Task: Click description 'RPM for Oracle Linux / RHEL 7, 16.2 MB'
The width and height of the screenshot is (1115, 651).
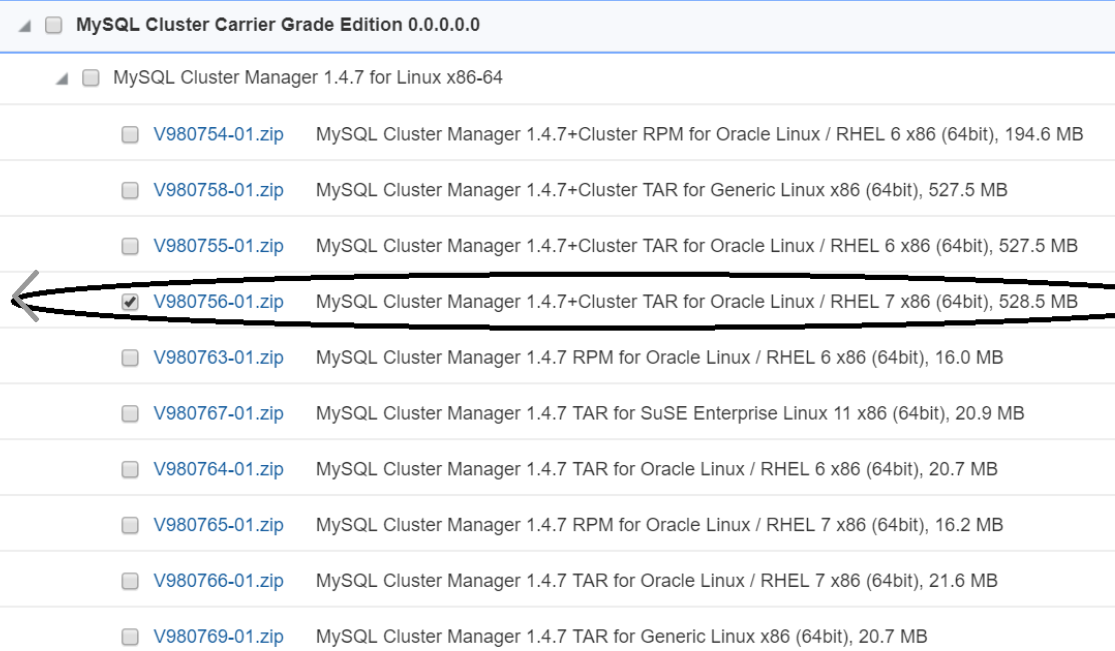Action: [x=659, y=525]
